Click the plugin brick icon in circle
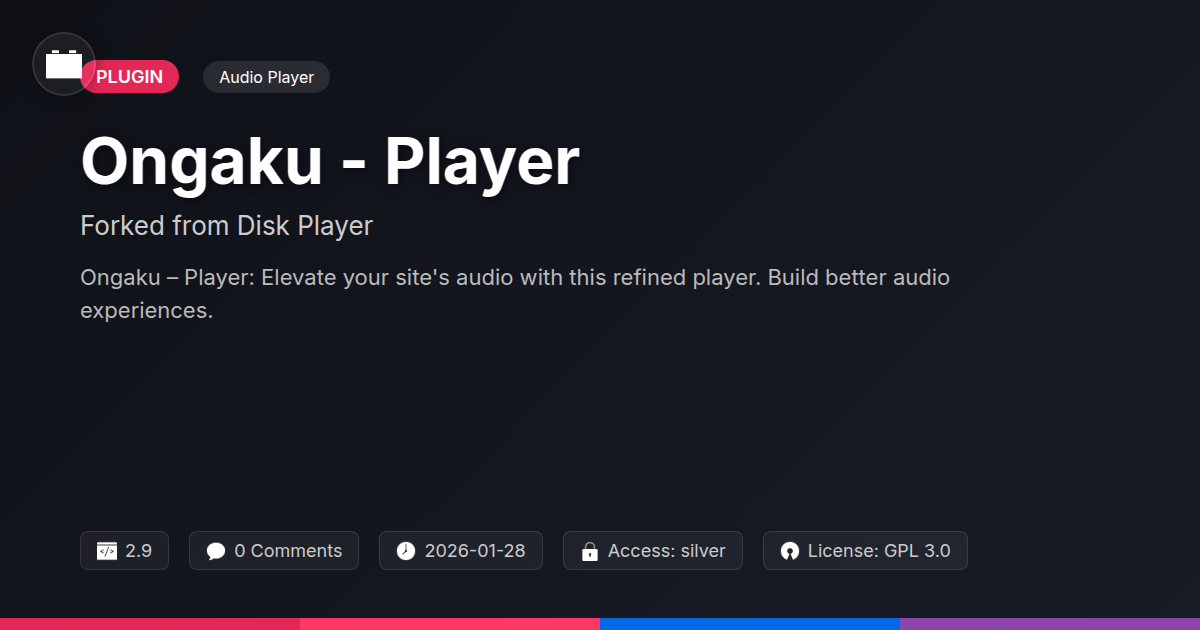 (x=64, y=64)
